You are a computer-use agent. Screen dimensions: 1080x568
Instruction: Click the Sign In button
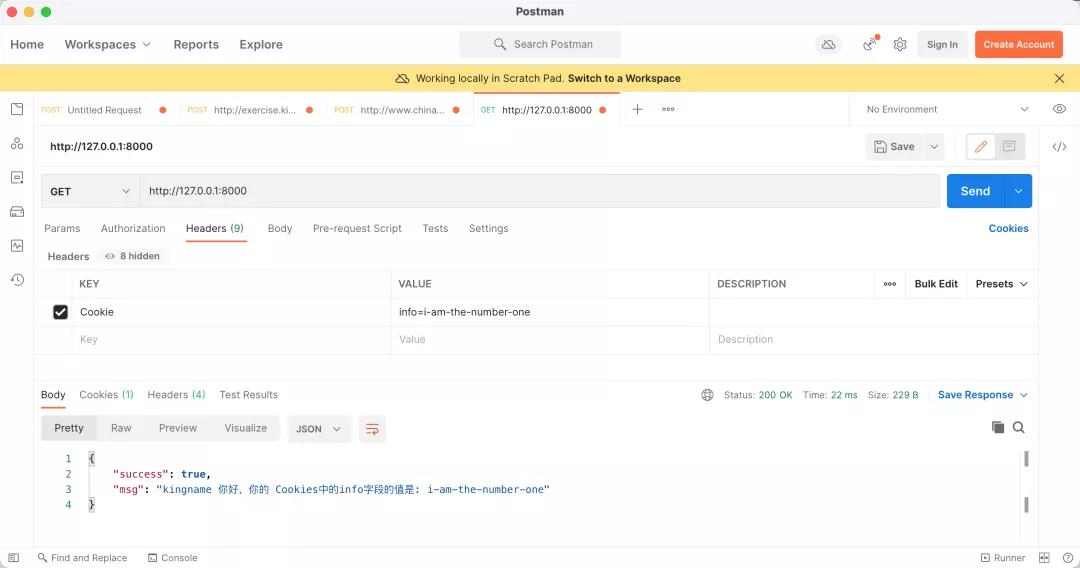point(942,45)
